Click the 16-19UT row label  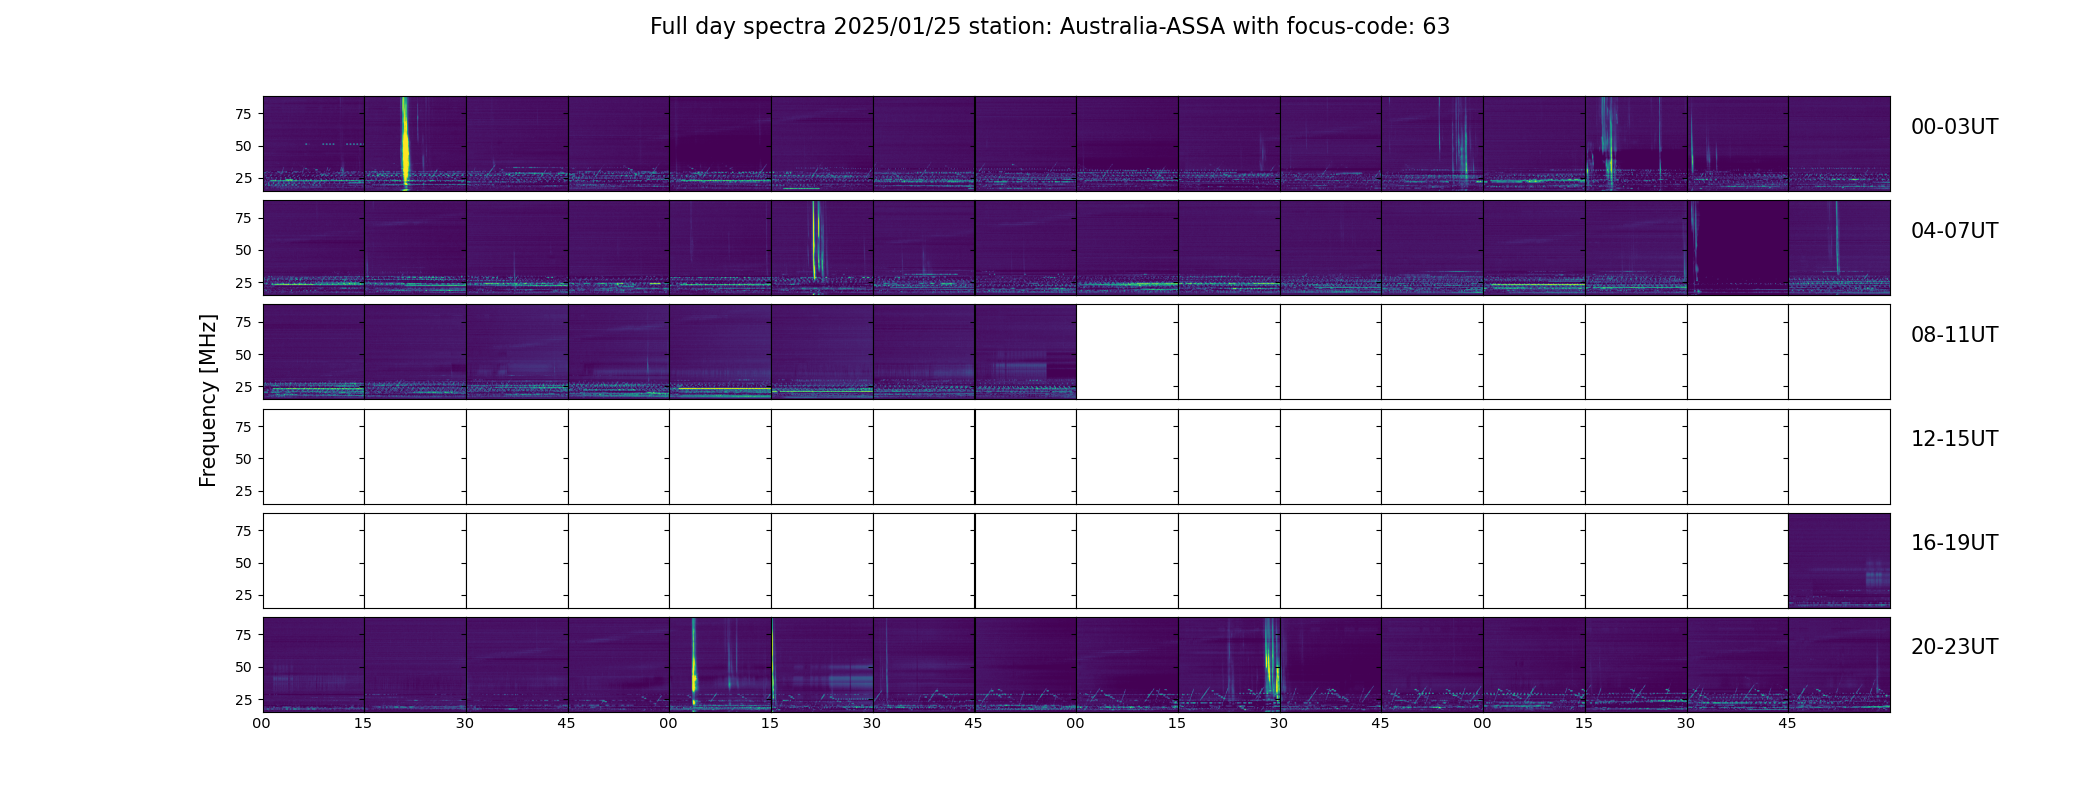(x=1954, y=543)
